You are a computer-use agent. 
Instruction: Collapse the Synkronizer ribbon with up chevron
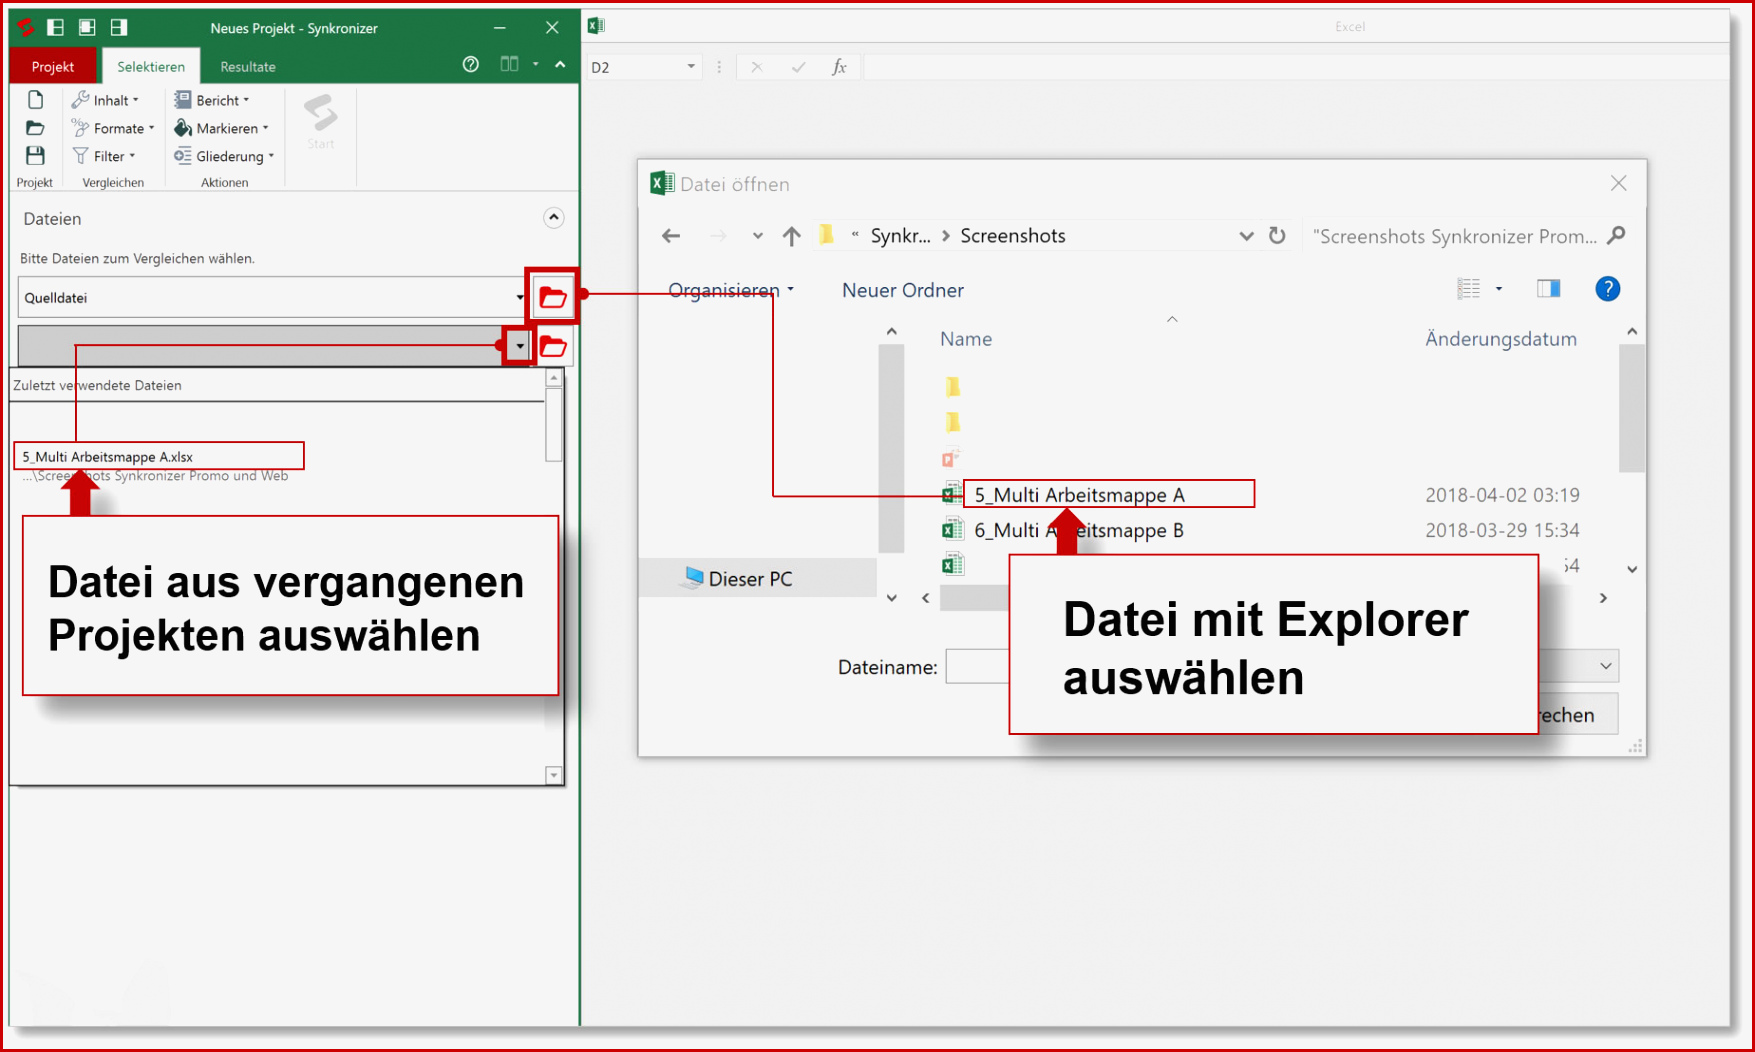(x=560, y=65)
